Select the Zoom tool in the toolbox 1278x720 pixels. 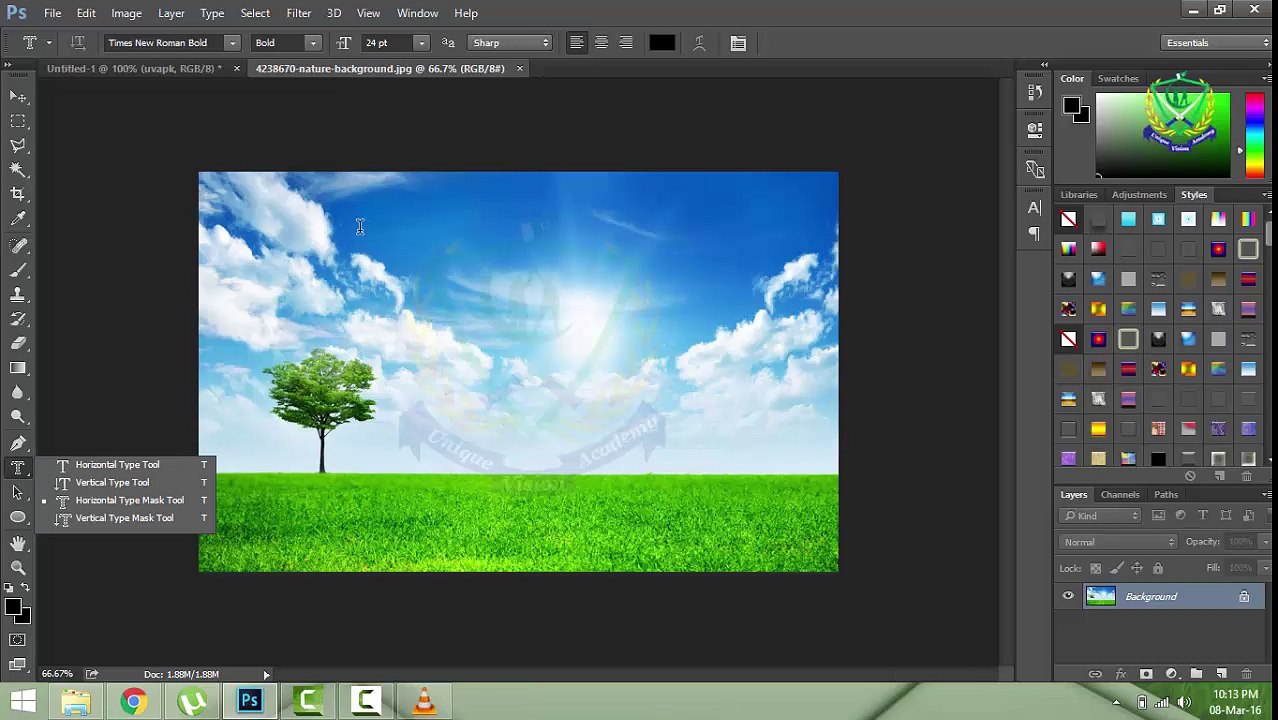[18, 567]
